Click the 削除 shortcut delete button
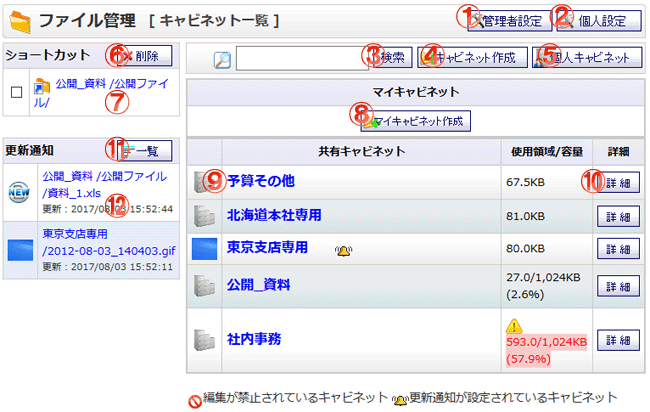This screenshot has height=412, width=650. [x=144, y=56]
